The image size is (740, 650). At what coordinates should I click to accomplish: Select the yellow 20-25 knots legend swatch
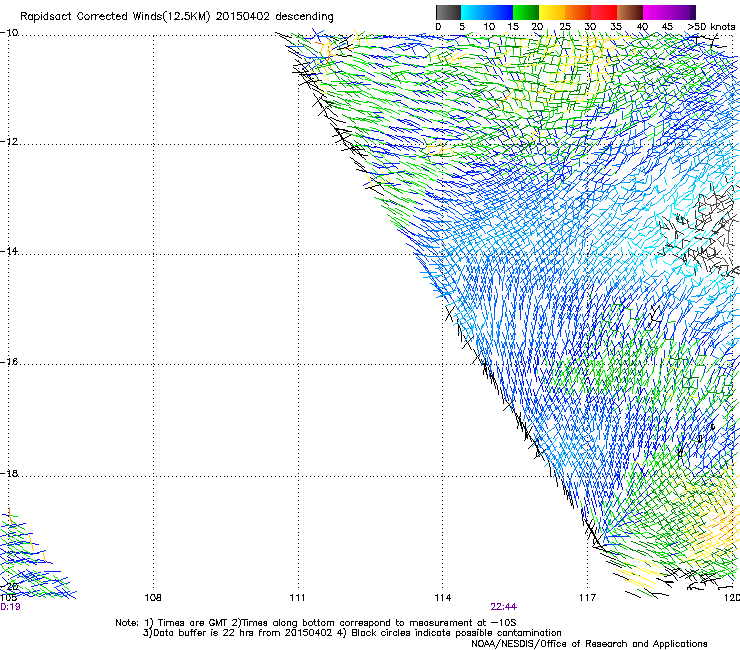(552, 12)
